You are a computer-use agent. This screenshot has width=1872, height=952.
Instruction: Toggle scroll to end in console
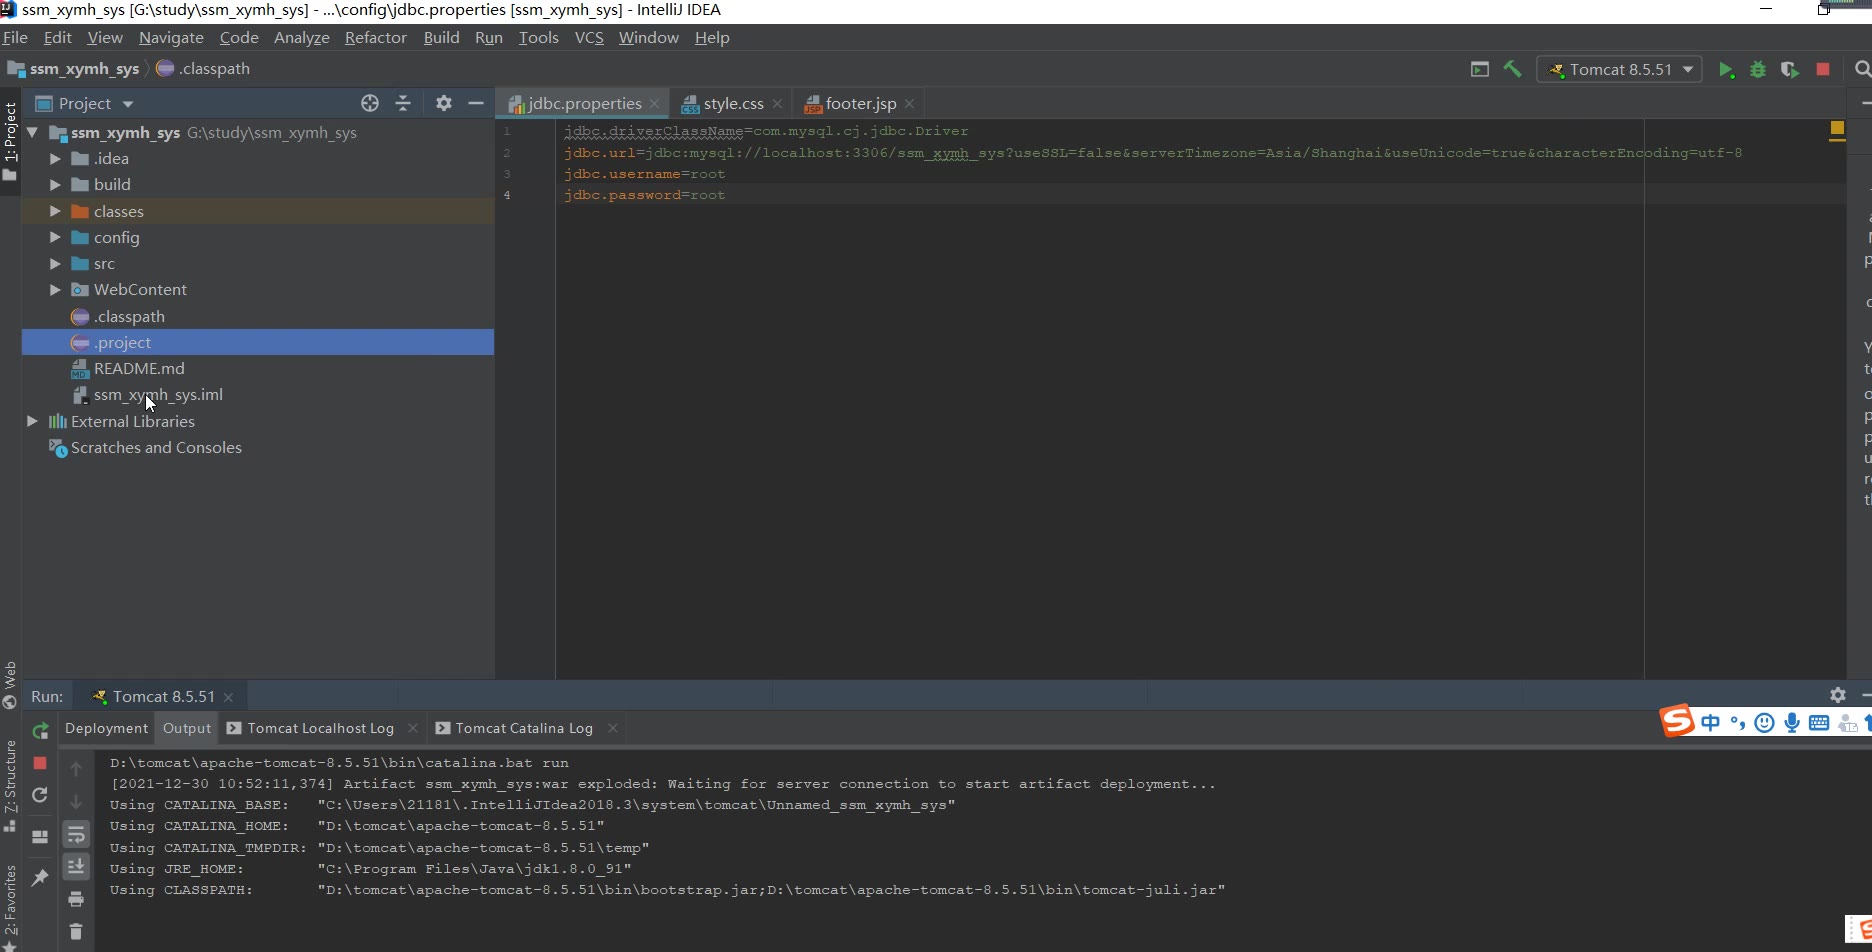tap(76, 866)
